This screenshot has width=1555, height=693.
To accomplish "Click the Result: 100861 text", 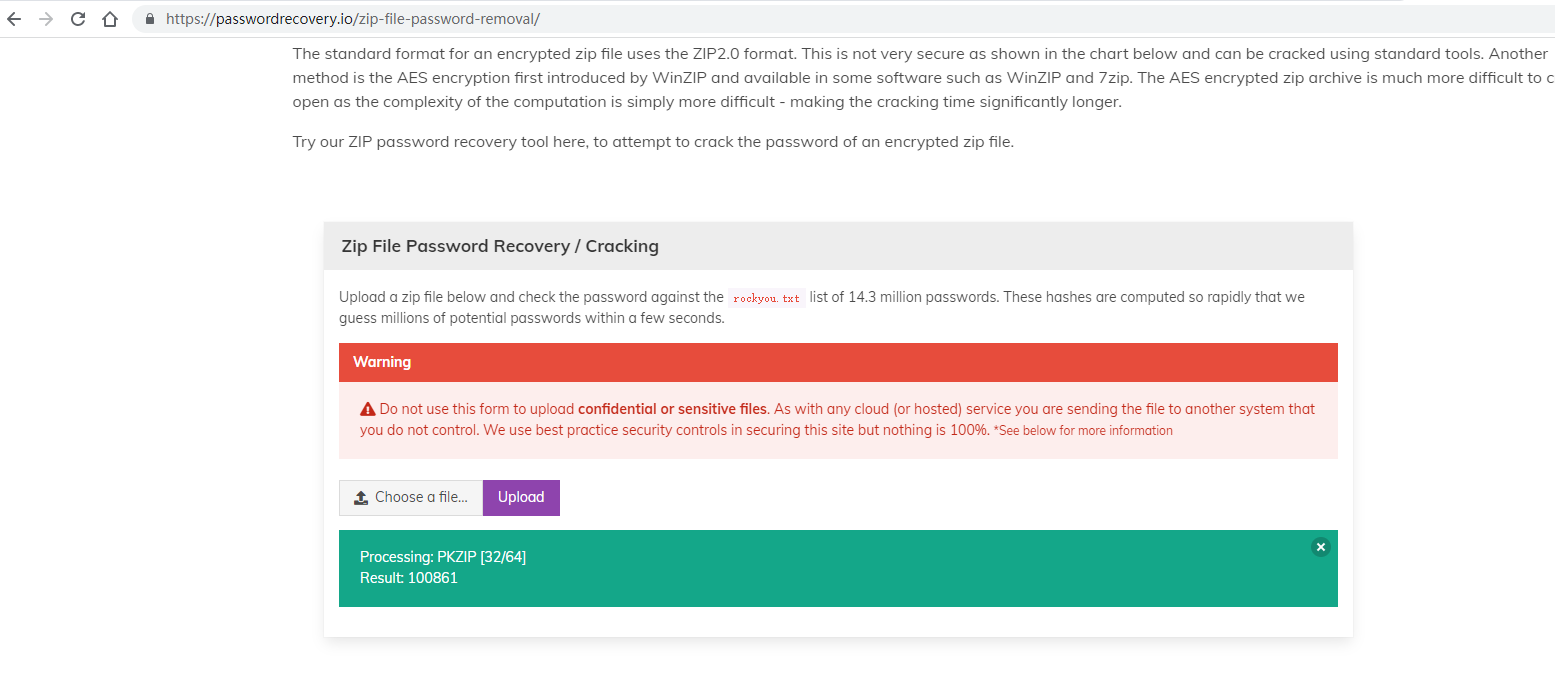I will coord(409,578).
